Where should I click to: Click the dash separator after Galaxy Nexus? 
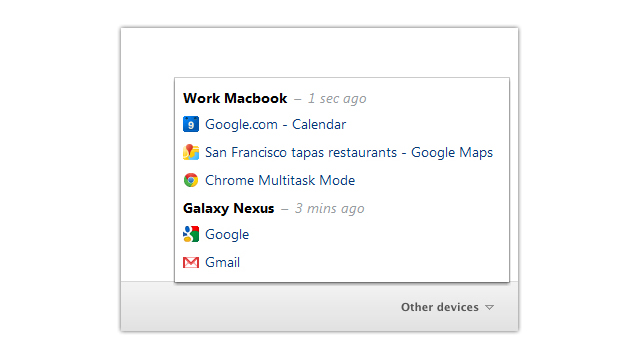tap(284, 209)
